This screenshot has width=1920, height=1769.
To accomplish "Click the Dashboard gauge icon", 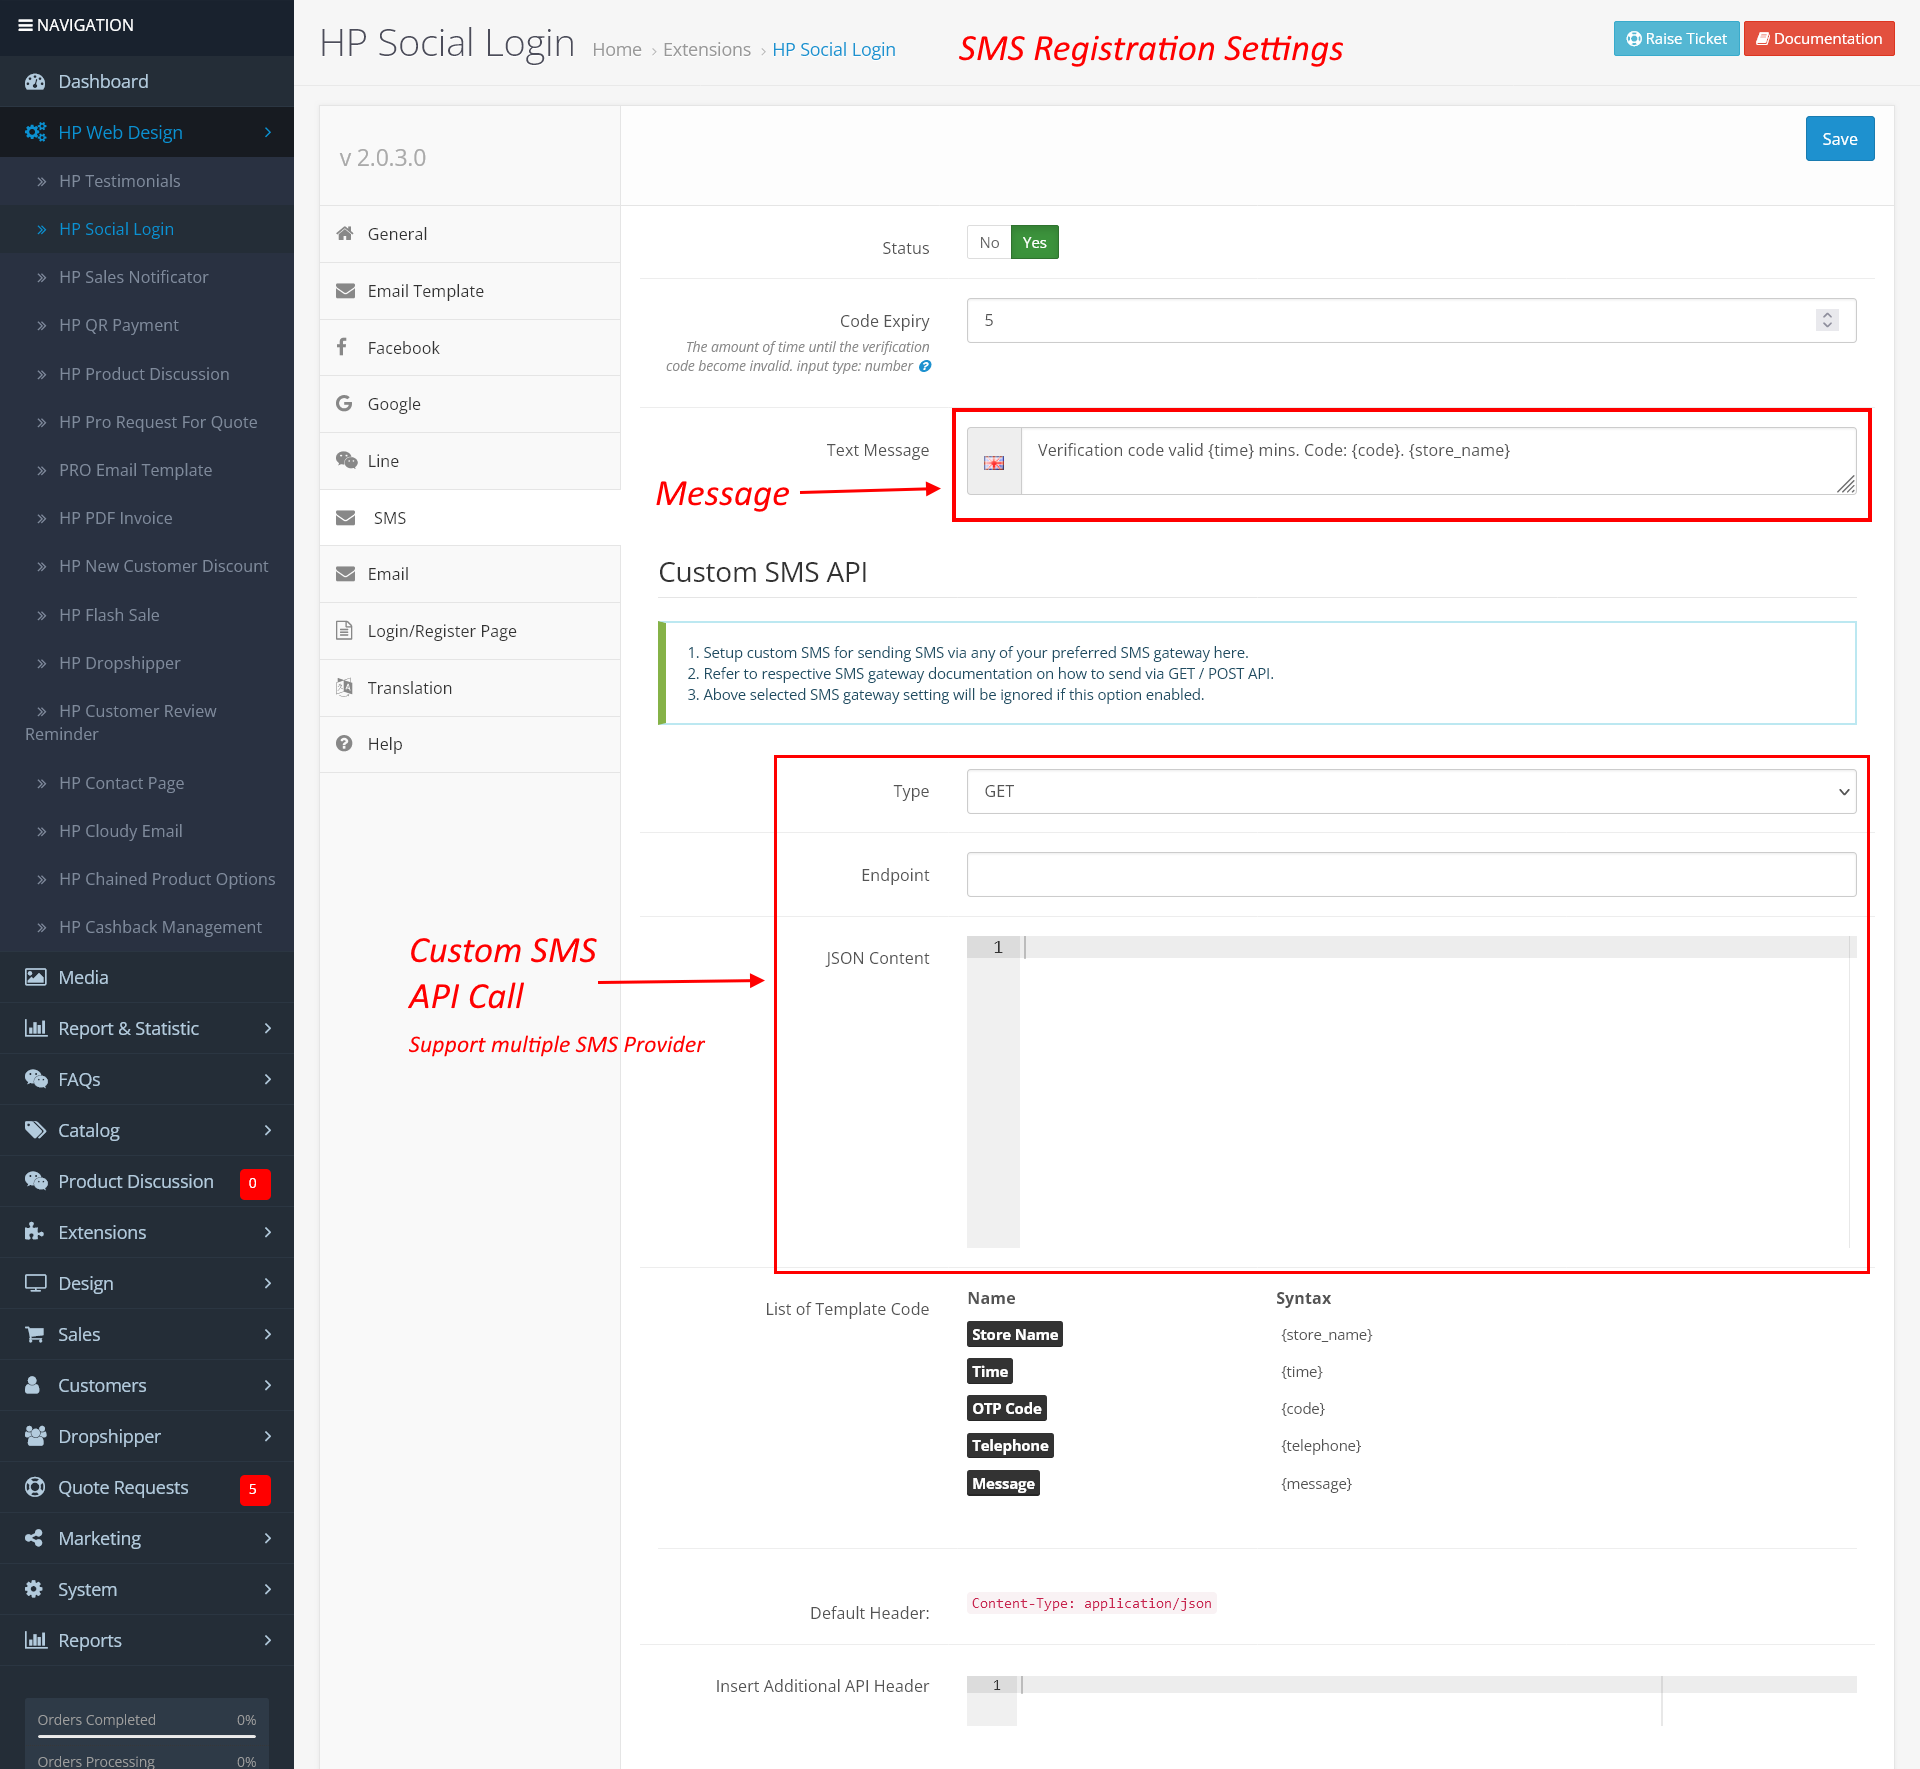I will click(35, 82).
